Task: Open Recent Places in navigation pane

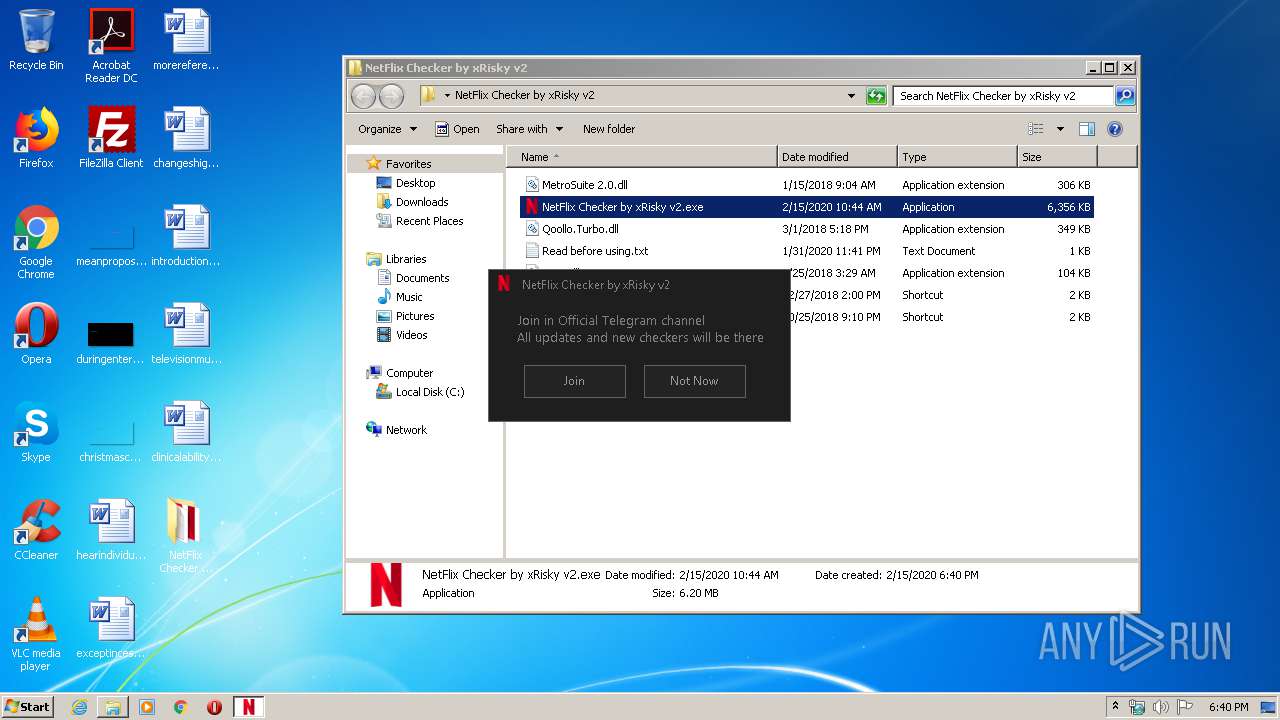Action: (x=420, y=221)
